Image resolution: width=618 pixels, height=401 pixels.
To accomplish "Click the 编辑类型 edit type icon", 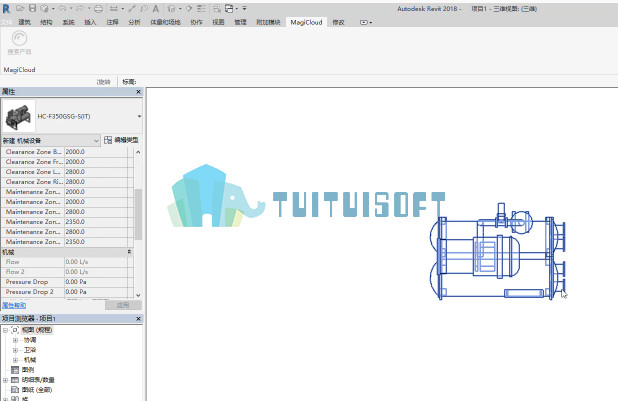I will point(108,141).
